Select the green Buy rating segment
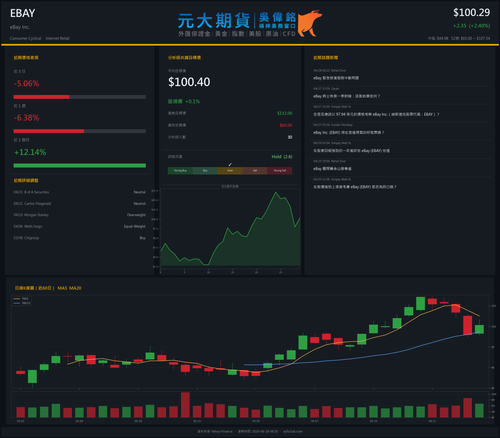Screen dimensions: 500x438 coord(205,171)
